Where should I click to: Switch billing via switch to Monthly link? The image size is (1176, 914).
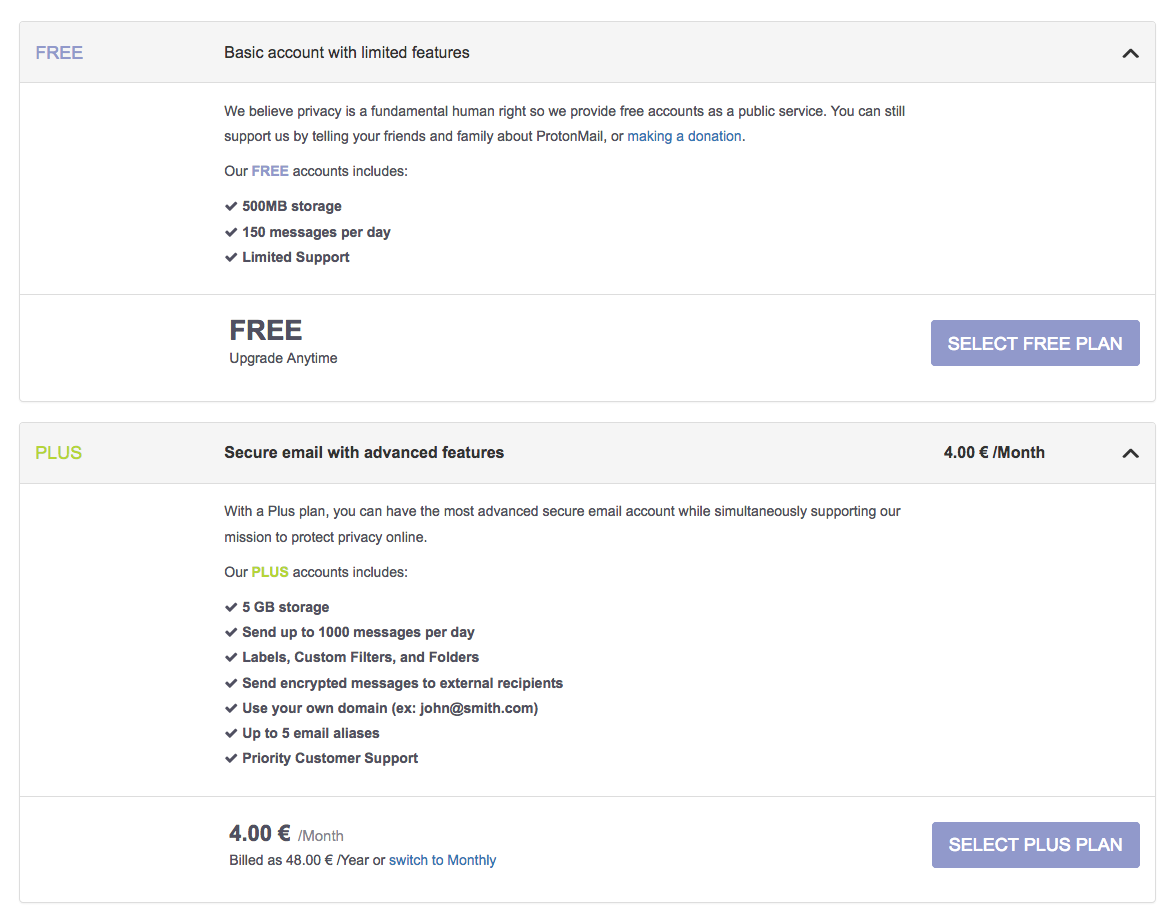[442, 860]
